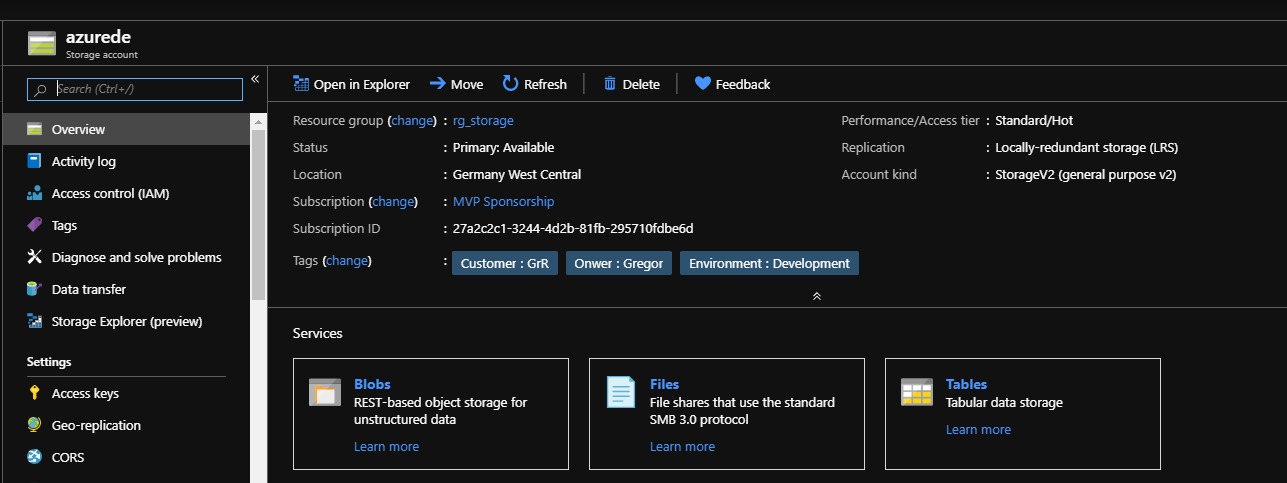Click the Access keys key icon
Image resolution: width=1287 pixels, height=483 pixels.
(34, 393)
